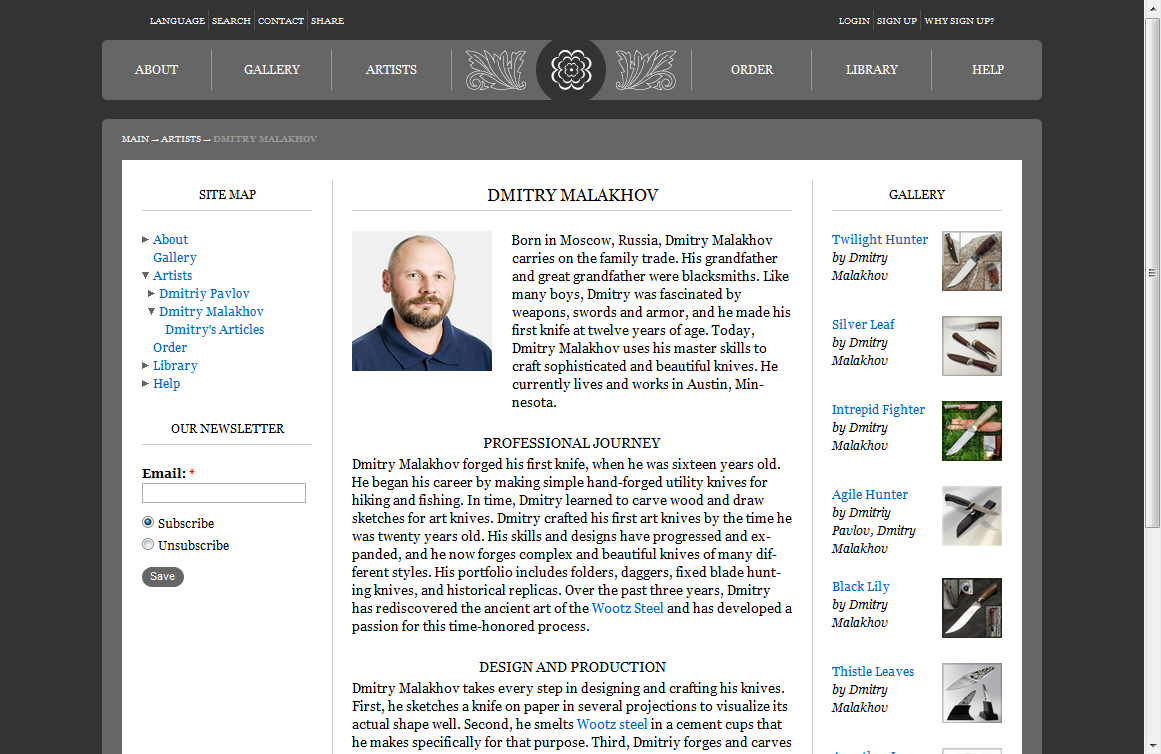Screen dimensions: 1161x754
Task: Focus the newsletter Email input field
Action: point(224,493)
